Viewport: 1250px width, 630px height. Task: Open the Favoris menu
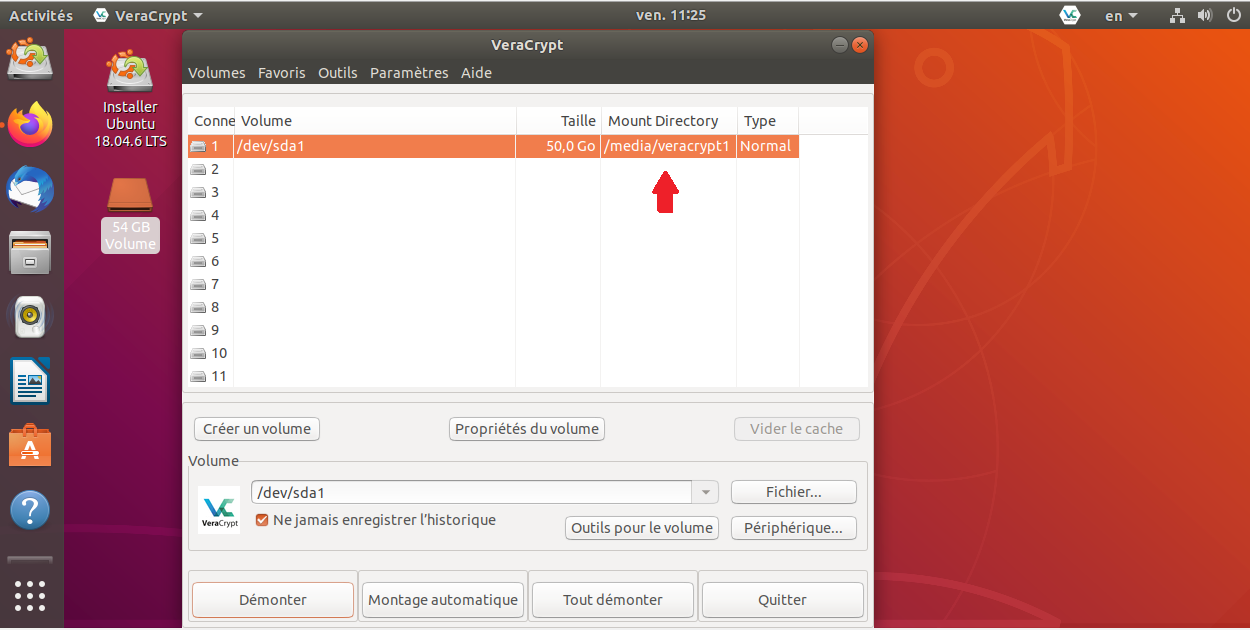pyautogui.click(x=282, y=73)
